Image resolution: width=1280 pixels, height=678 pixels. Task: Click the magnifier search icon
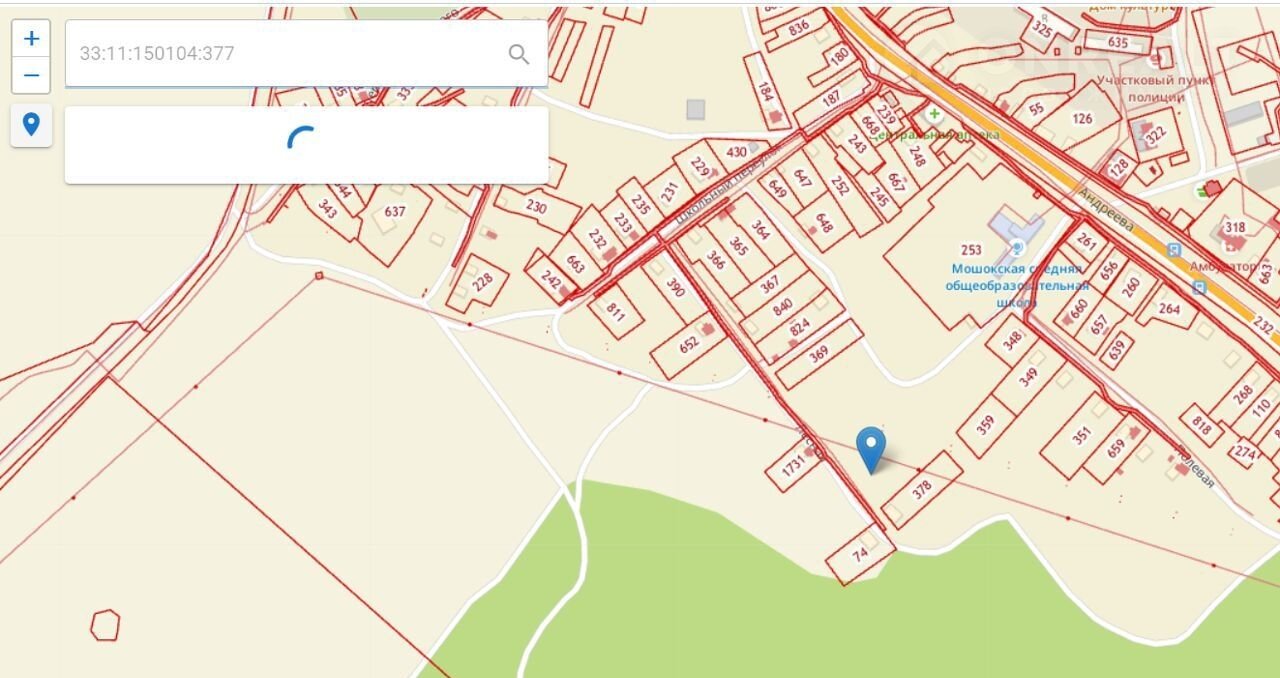519,54
